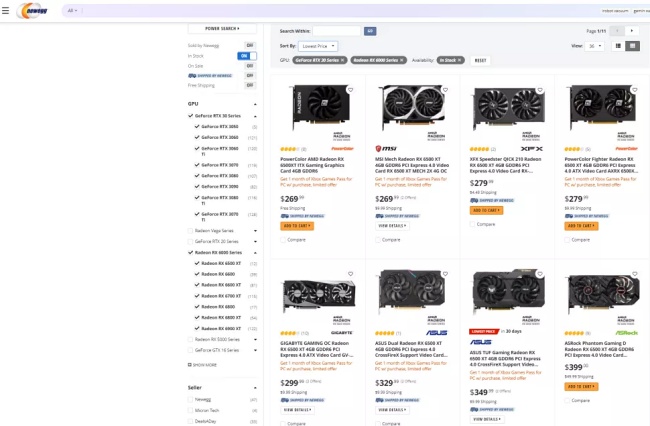650x426 pixels.
Task: Open GIGABYTE Gaming OC Radeon product image
Action: click(x=318, y=294)
